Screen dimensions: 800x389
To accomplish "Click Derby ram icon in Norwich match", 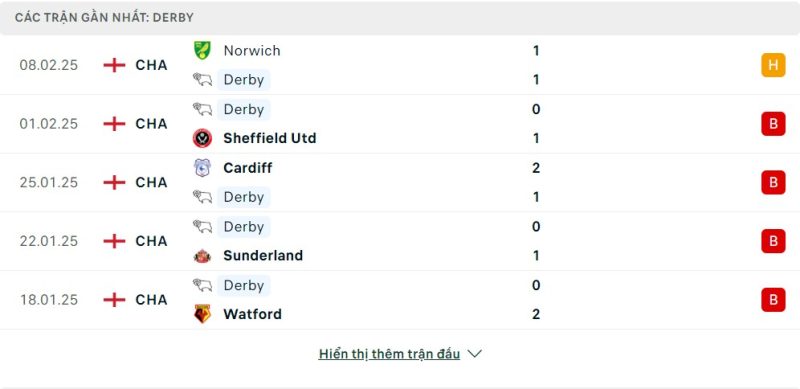I will click(203, 80).
